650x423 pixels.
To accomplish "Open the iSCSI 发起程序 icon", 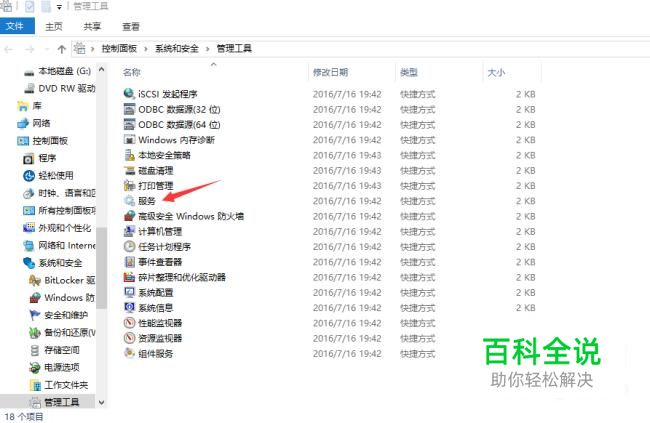I will 129,94.
